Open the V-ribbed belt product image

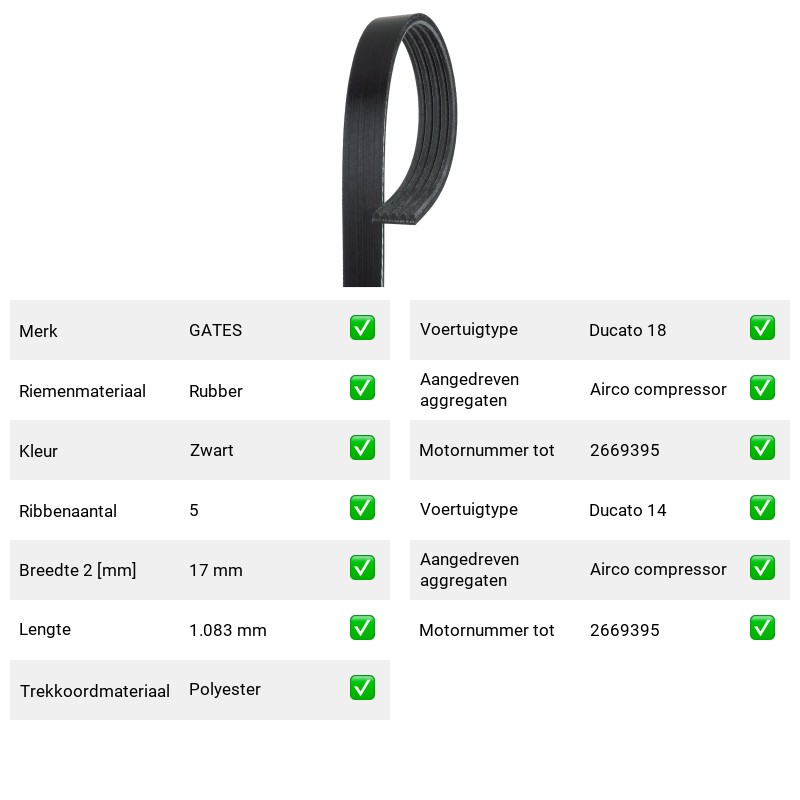click(399, 150)
